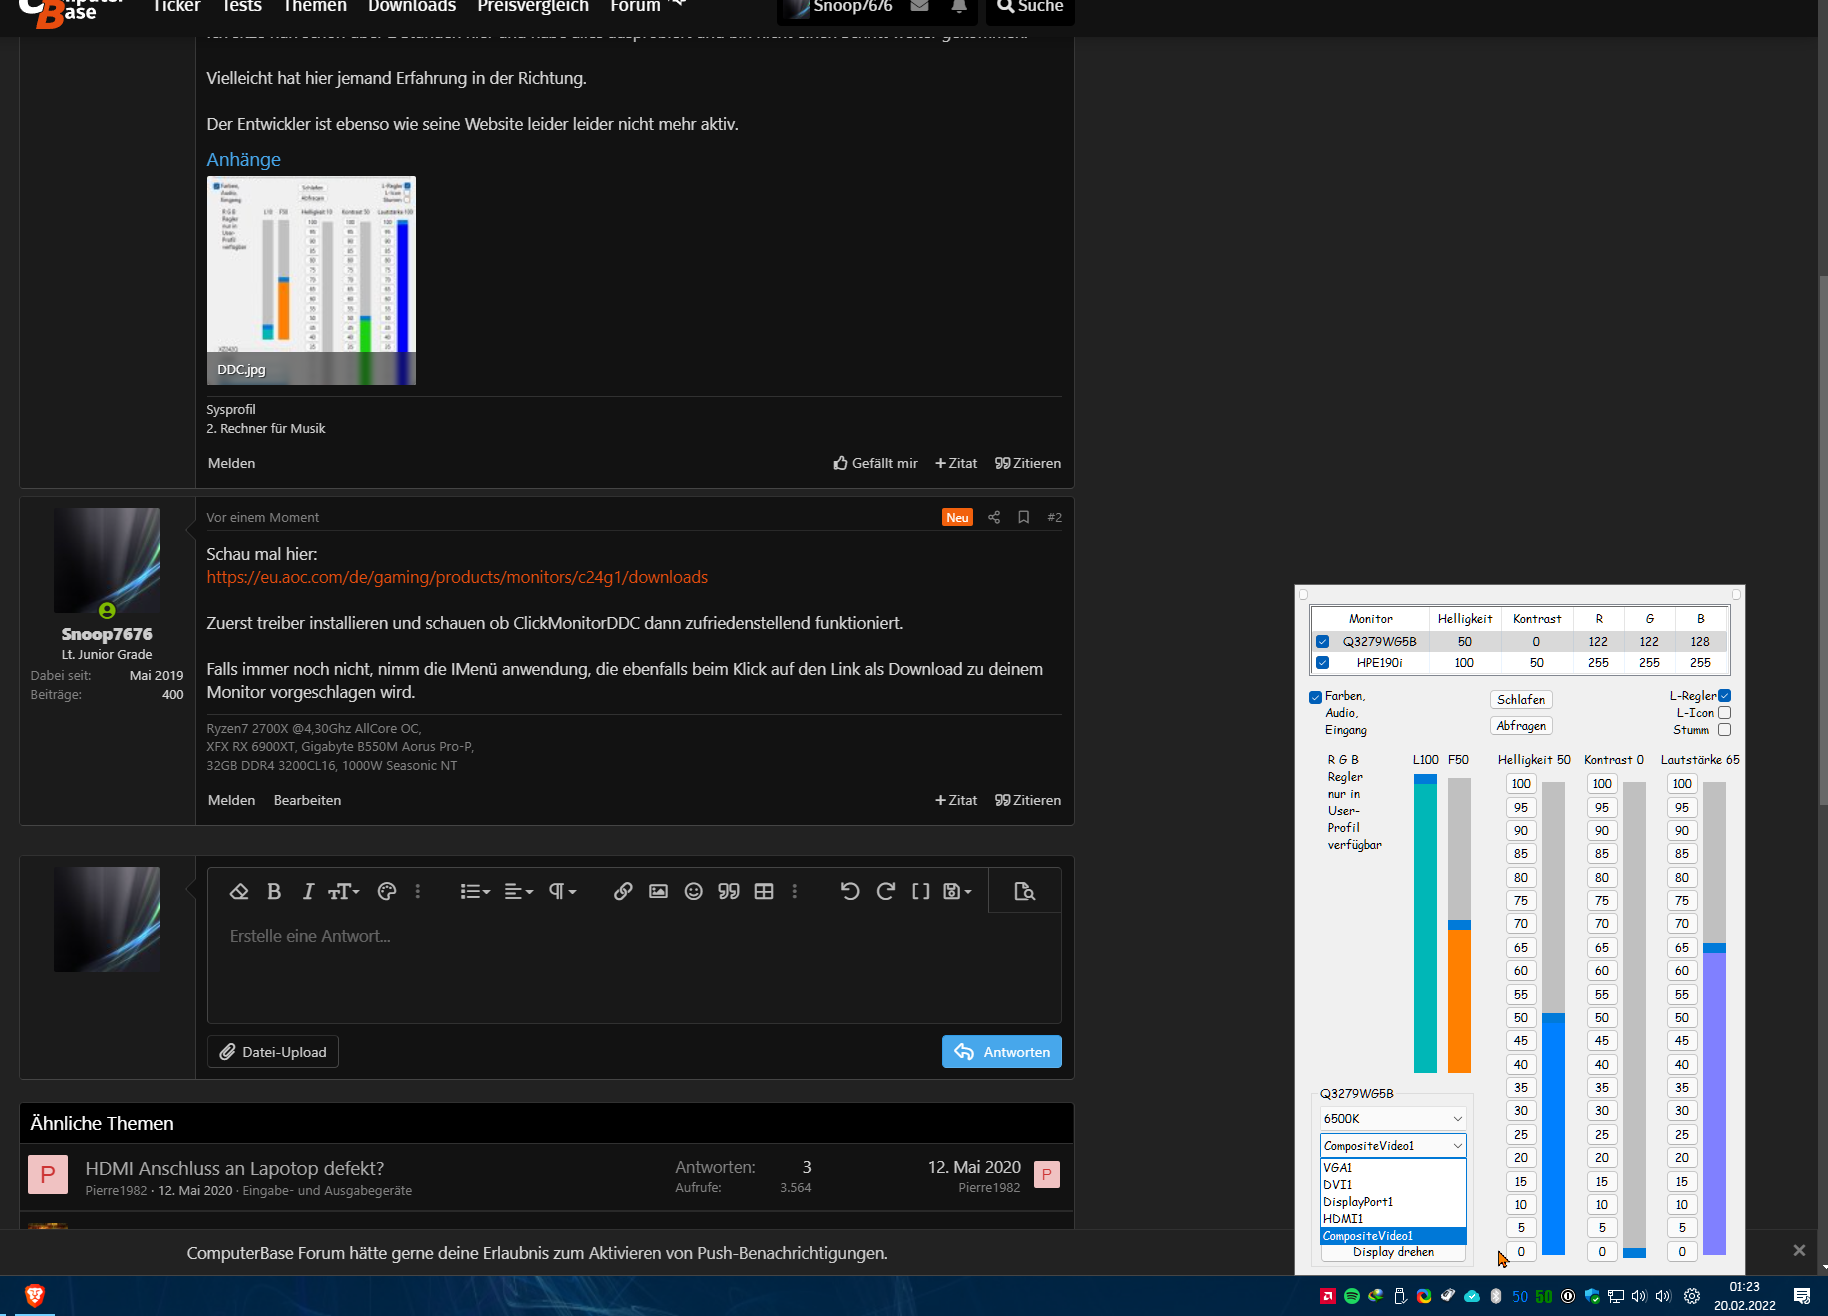This screenshot has width=1828, height=1316.
Task: Click the AMD software tray icon
Action: (1328, 1296)
